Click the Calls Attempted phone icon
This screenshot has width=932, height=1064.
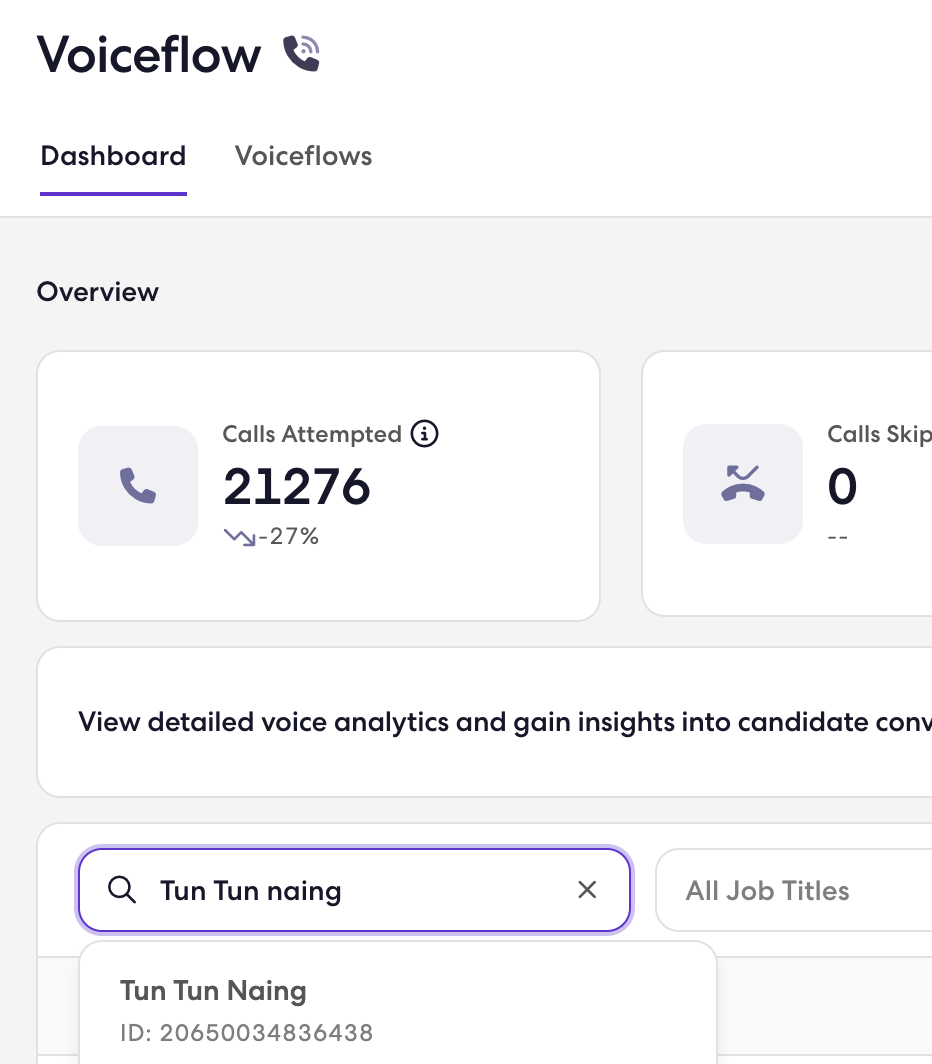[x=138, y=486]
